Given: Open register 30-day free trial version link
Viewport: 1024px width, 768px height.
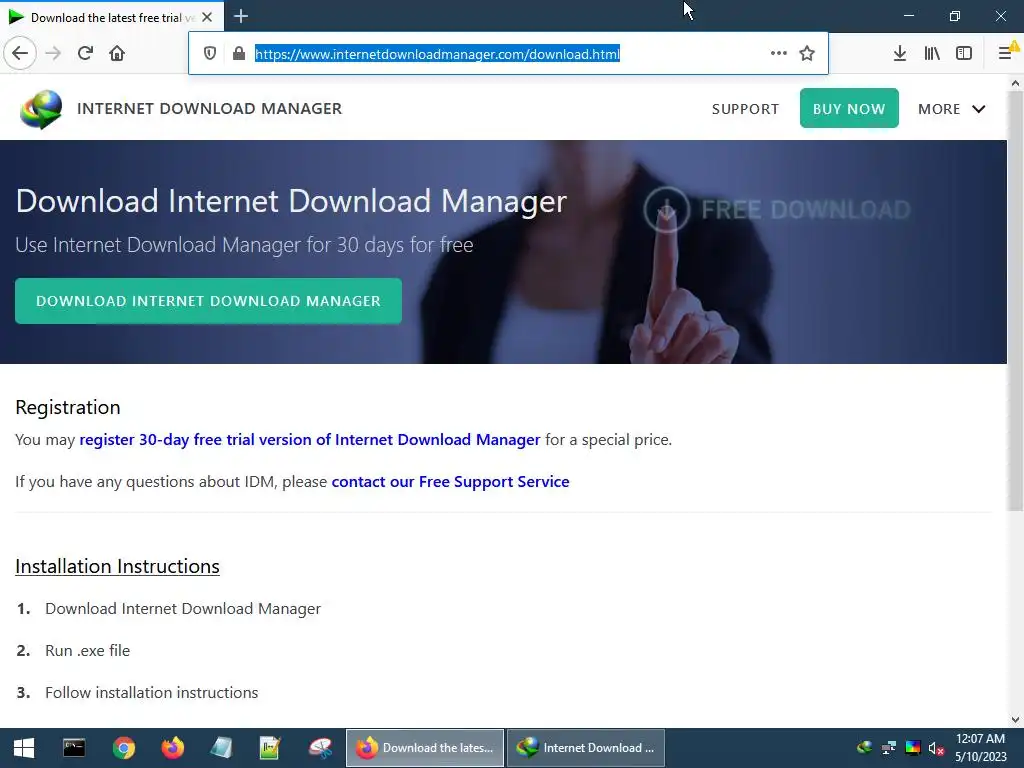Looking at the screenshot, I should pos(310,440).
